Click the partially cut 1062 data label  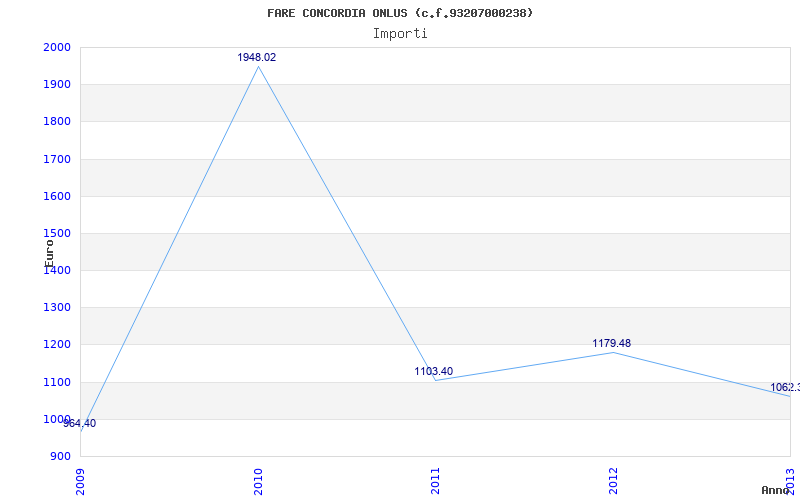[x=785, y=388]
